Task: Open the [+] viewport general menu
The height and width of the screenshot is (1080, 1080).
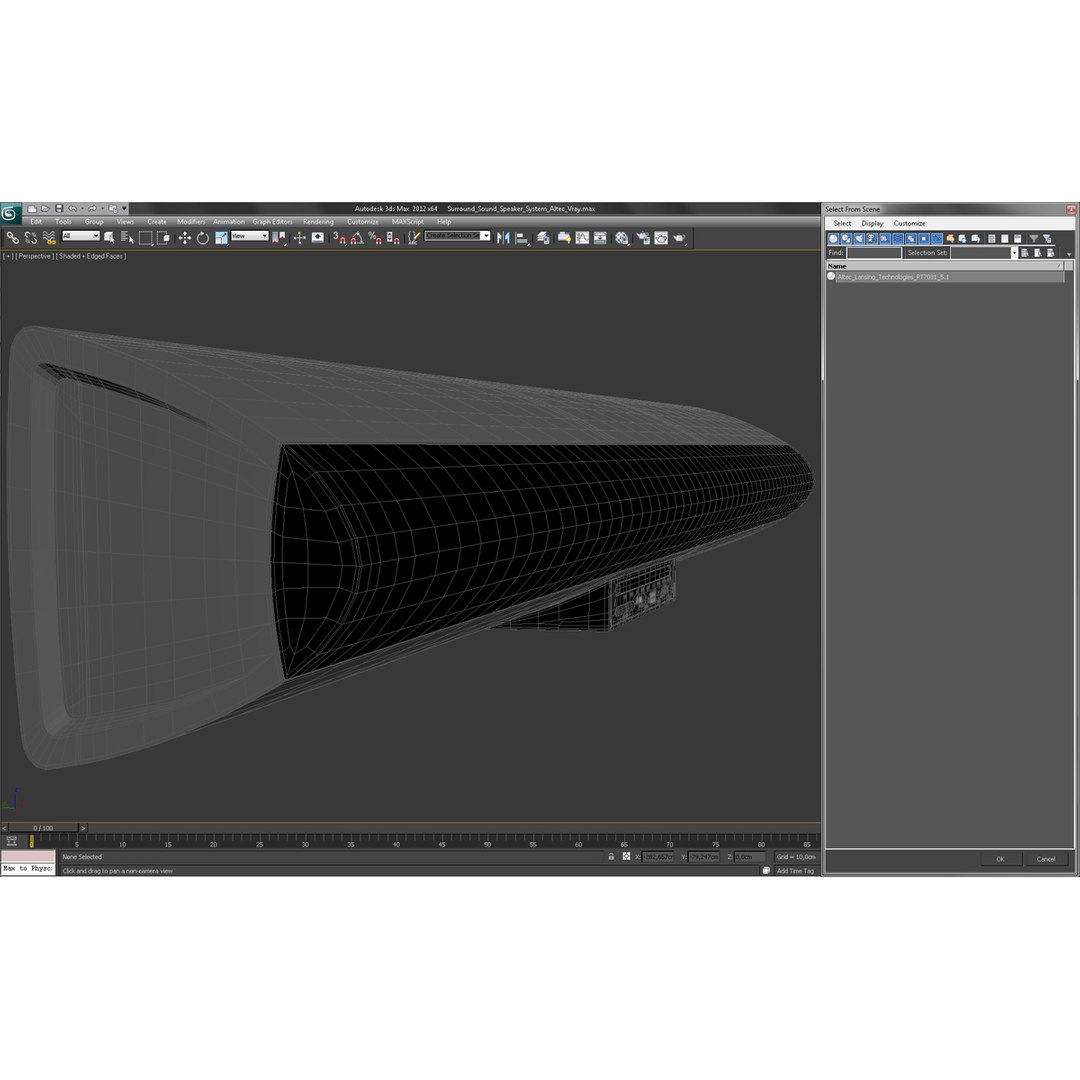Action: coord(8,256)
